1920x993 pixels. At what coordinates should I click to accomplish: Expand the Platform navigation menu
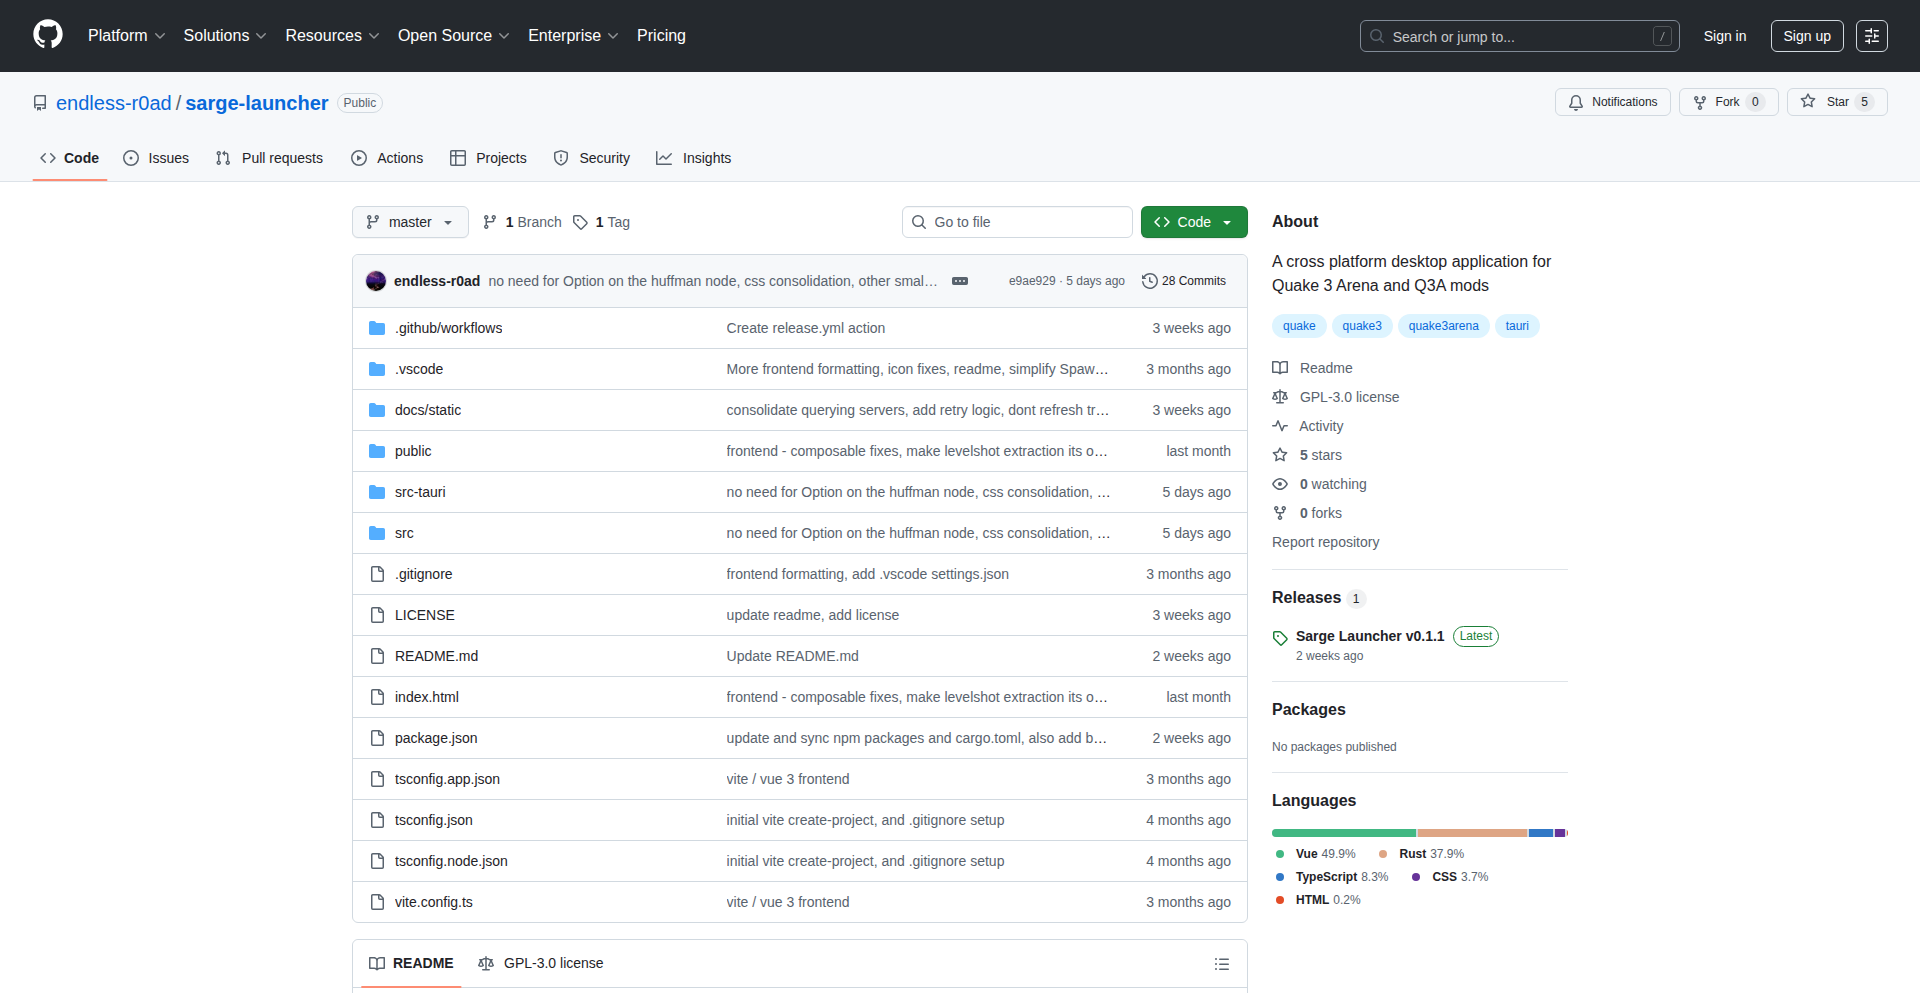point(126,36)
